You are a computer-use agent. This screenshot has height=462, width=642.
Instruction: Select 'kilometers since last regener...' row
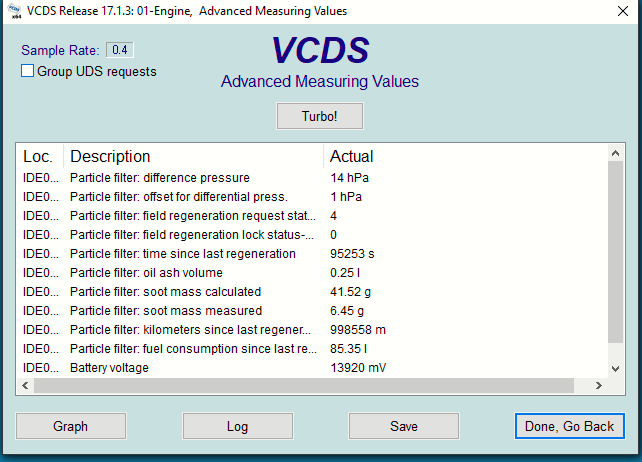pos(313,330)
